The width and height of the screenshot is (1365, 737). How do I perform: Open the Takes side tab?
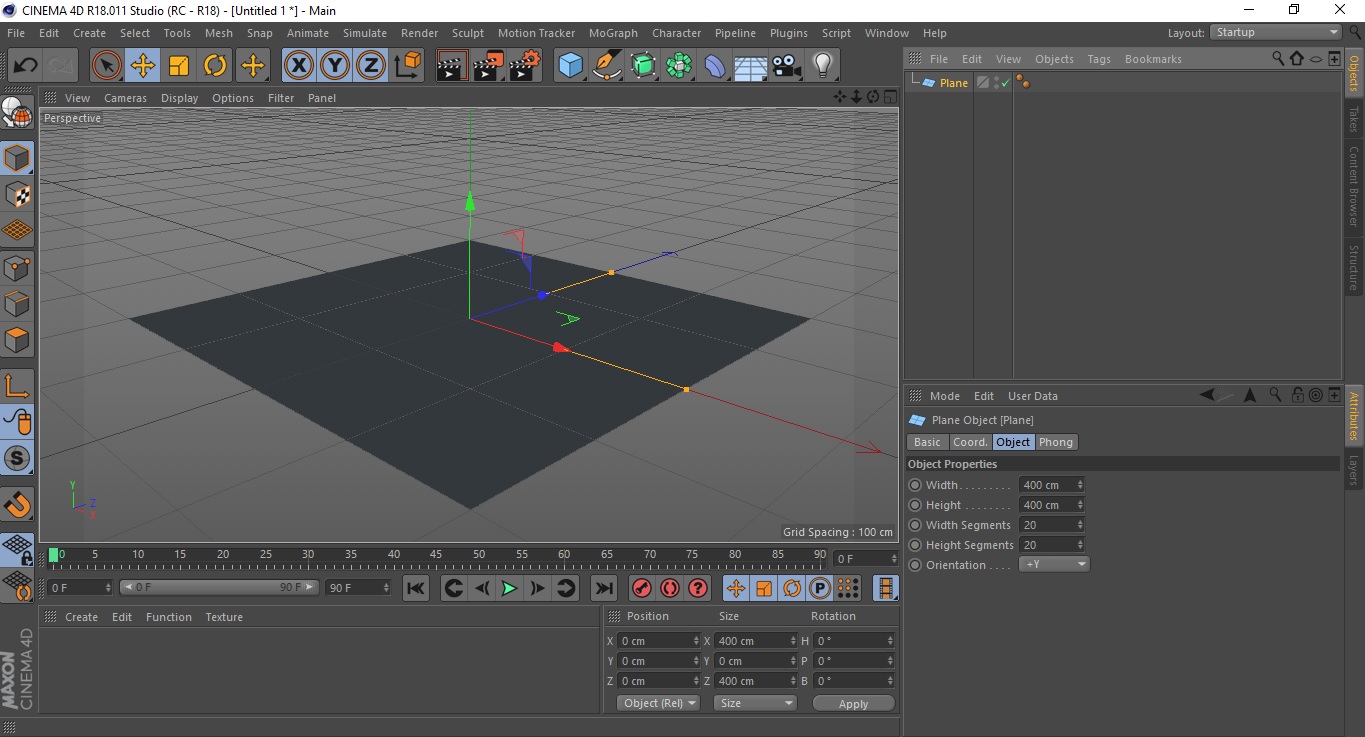1354,119
